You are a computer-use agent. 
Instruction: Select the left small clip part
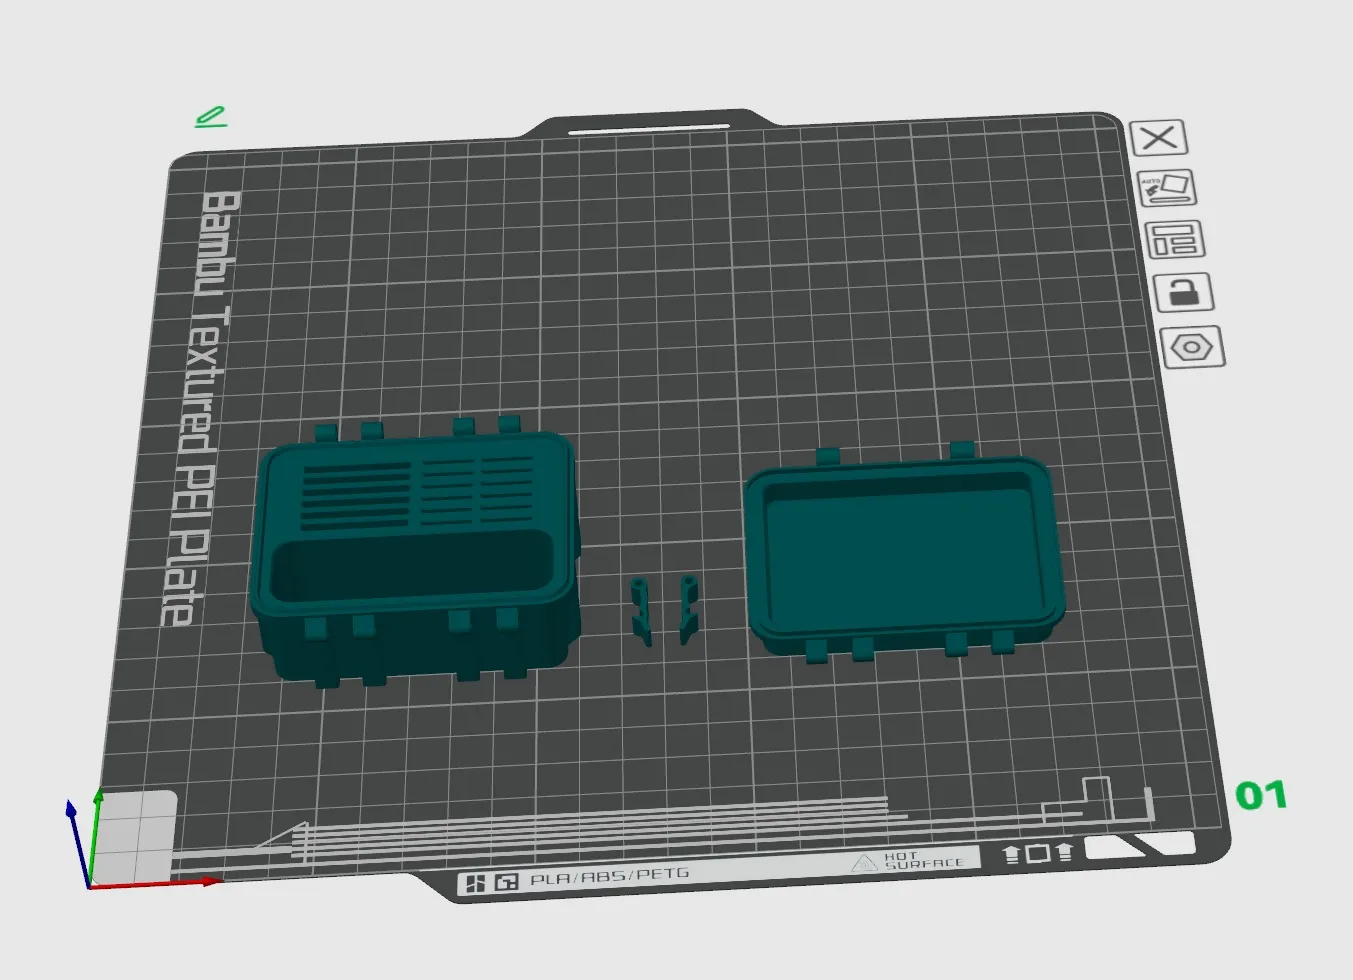click(641, 610)
